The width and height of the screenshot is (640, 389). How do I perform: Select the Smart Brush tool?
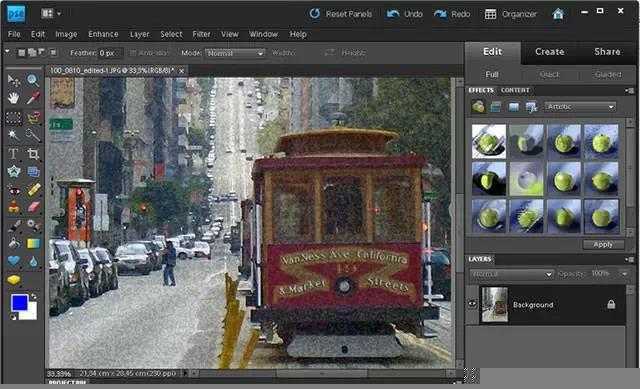(x=33, y=225)
